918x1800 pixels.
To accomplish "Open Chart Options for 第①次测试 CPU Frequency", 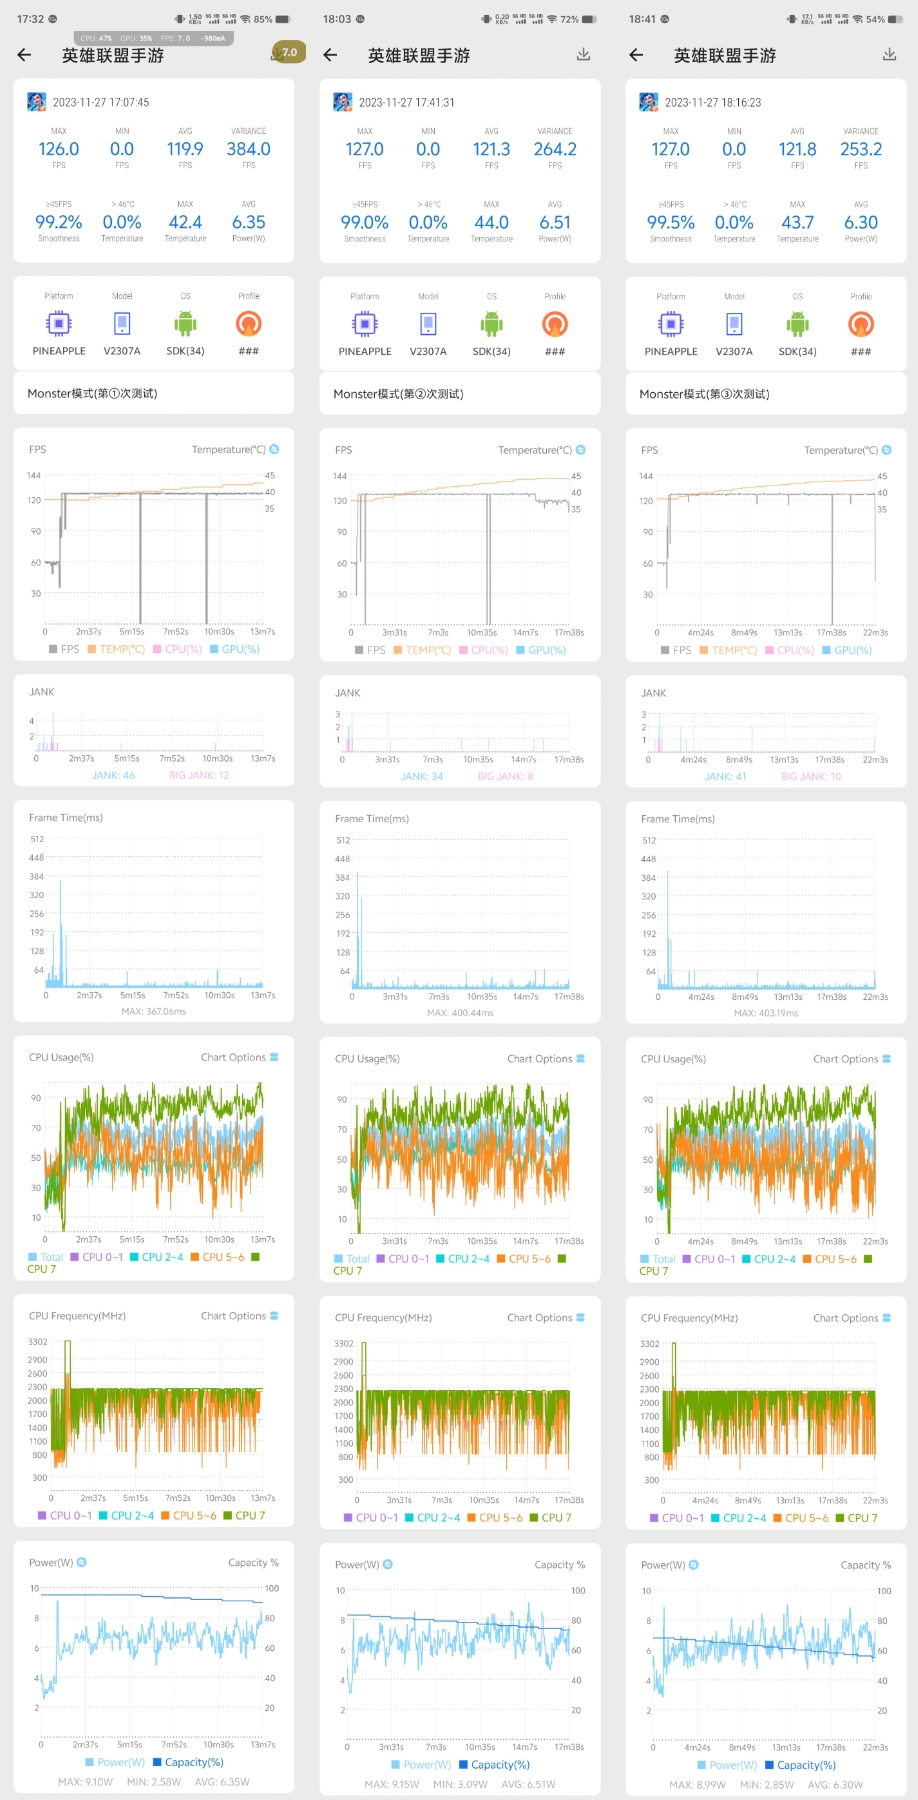I will (240, 1316).
